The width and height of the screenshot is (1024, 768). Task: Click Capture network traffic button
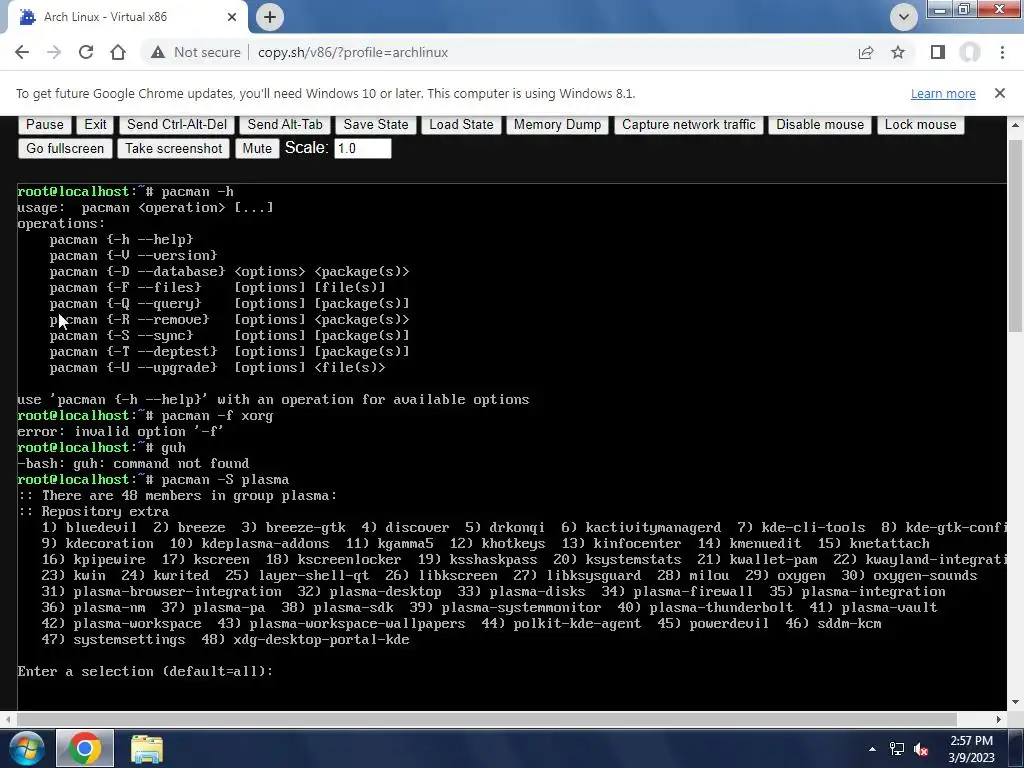688,125
